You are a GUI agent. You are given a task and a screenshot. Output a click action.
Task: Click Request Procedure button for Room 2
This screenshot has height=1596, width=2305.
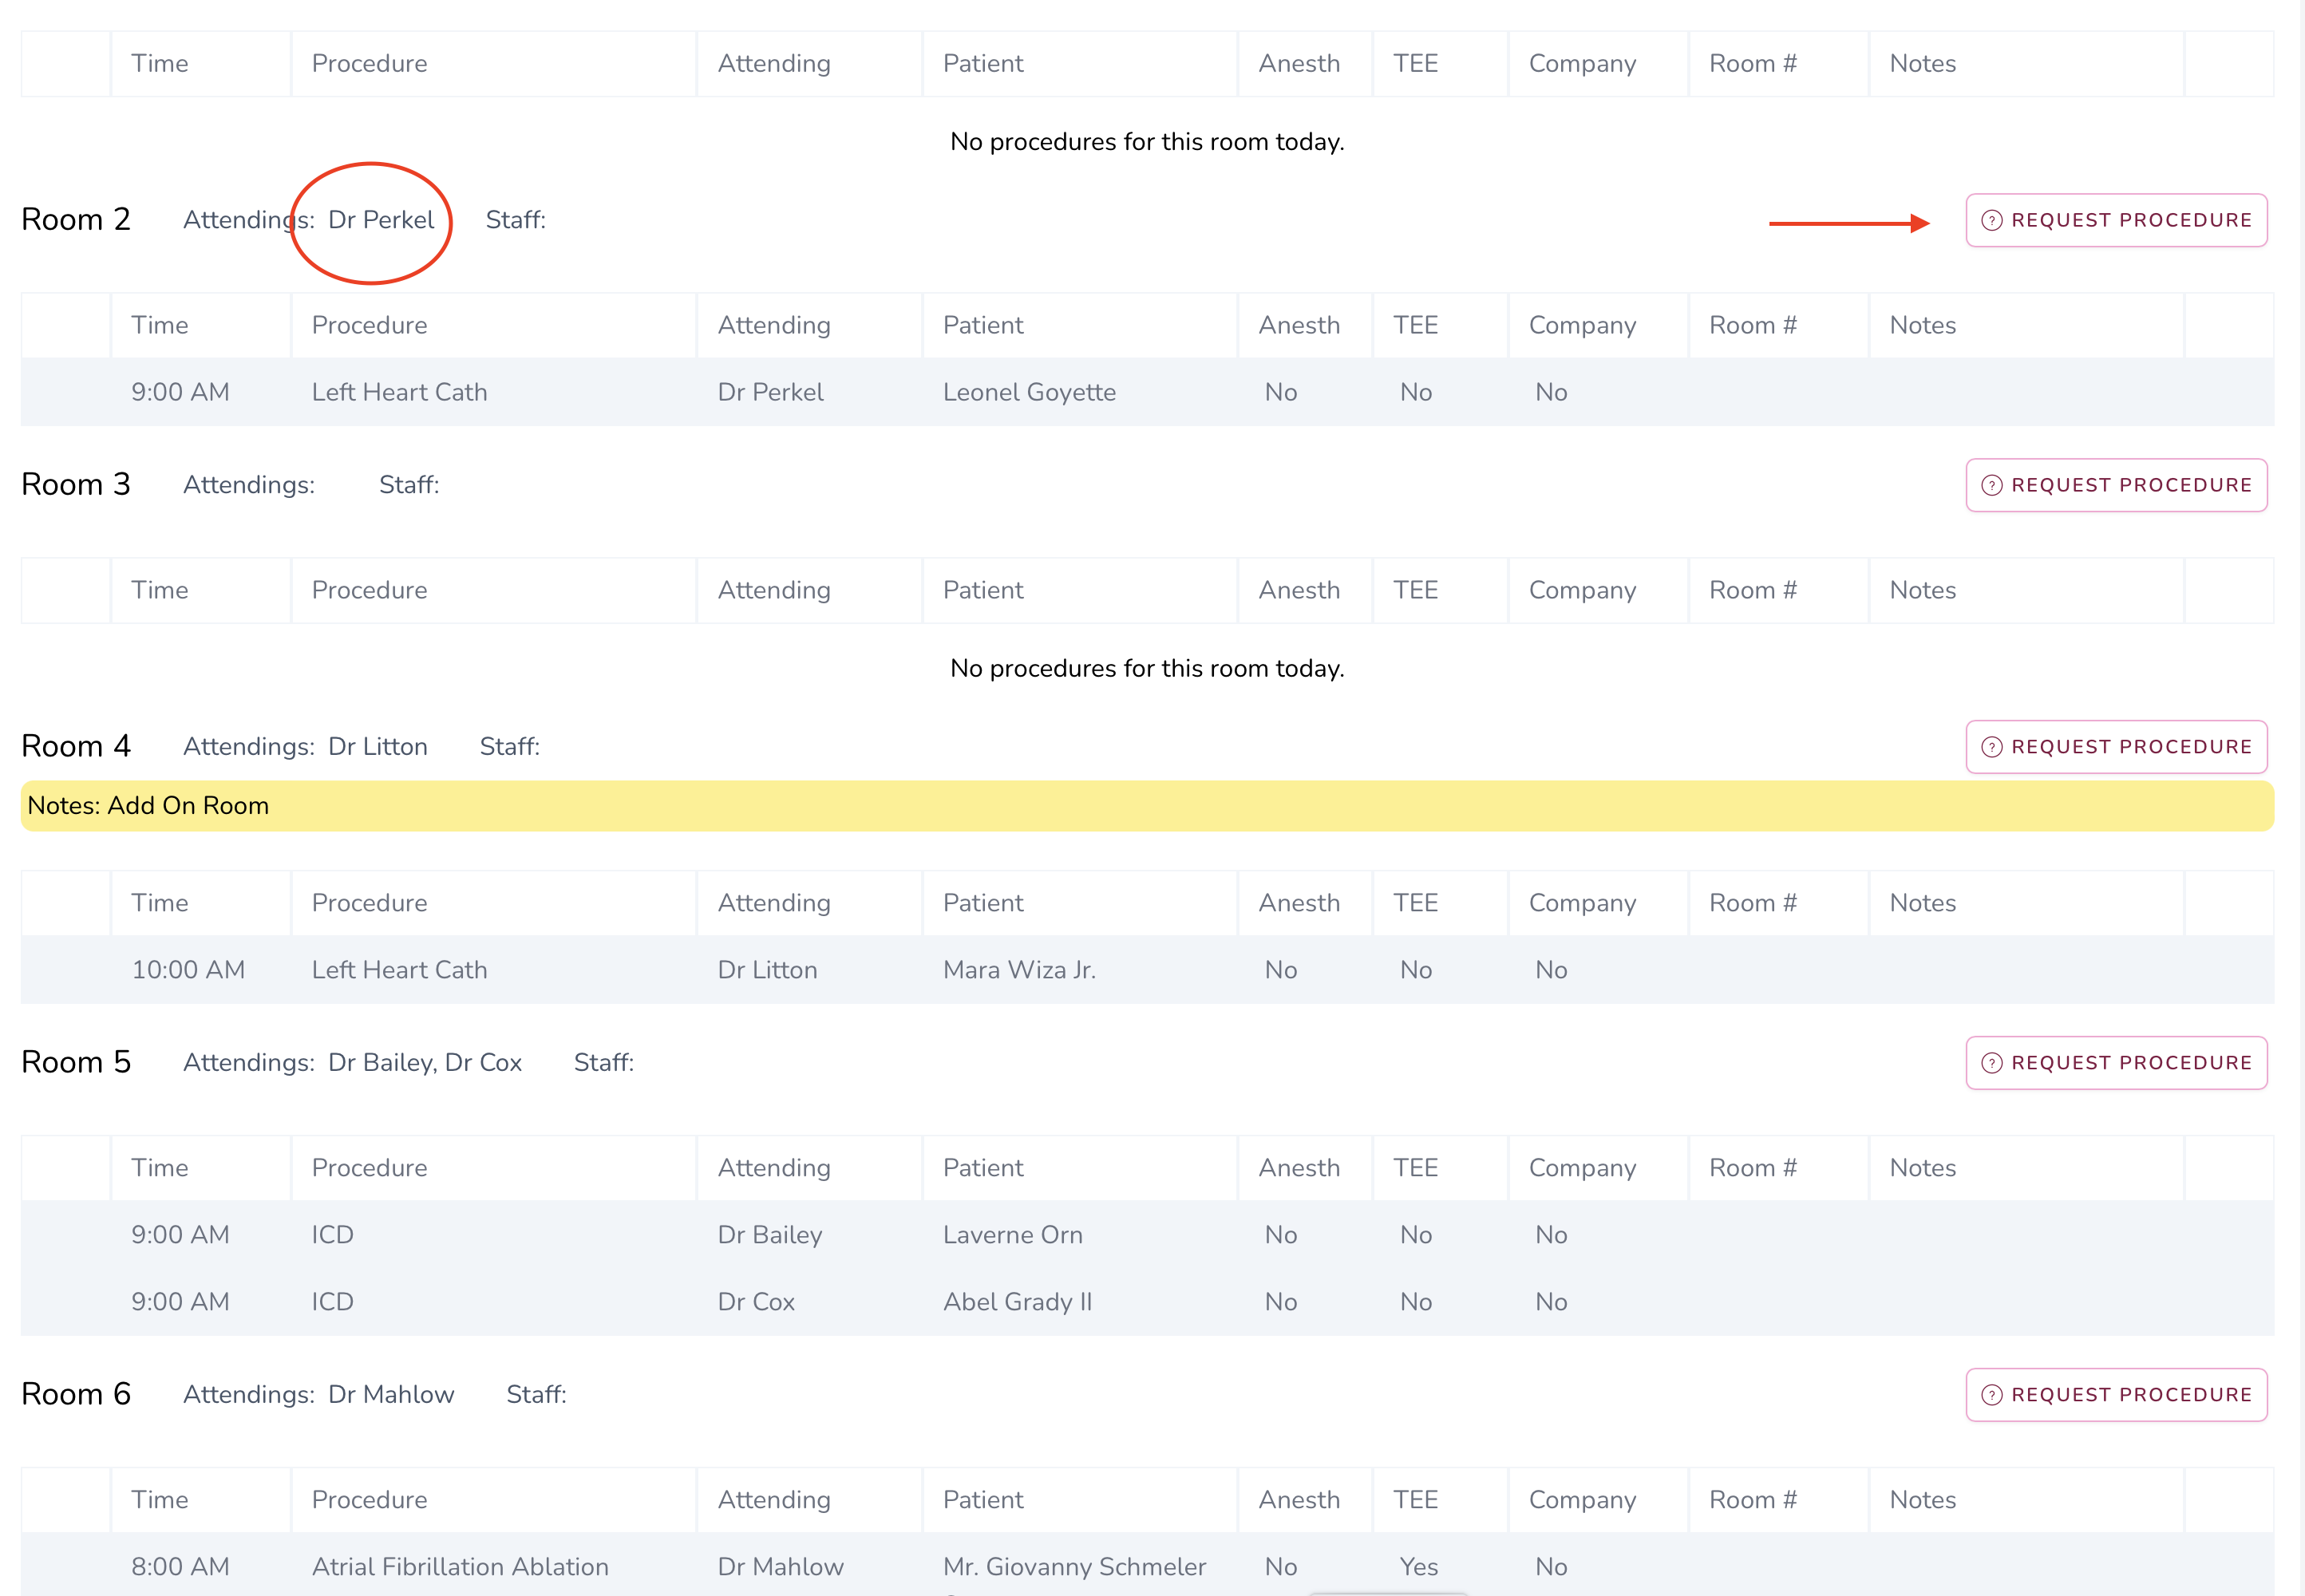pyautogui.click(x=2115, y=220)
